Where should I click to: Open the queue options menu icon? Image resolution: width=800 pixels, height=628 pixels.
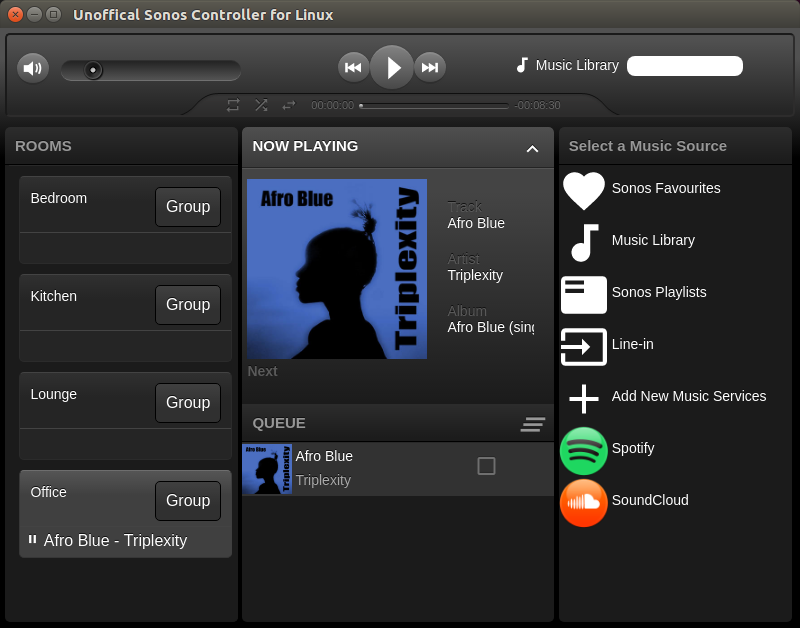tap(533, 424)
